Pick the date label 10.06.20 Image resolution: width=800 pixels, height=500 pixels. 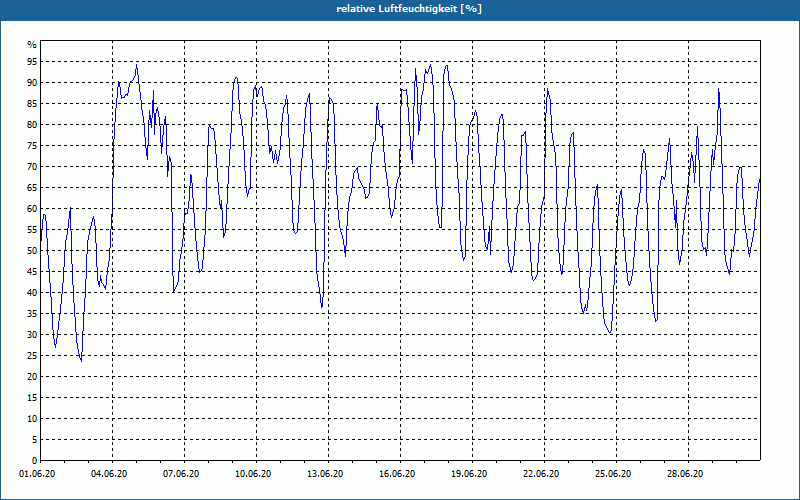pyautogui.click(x=253, y=474)
